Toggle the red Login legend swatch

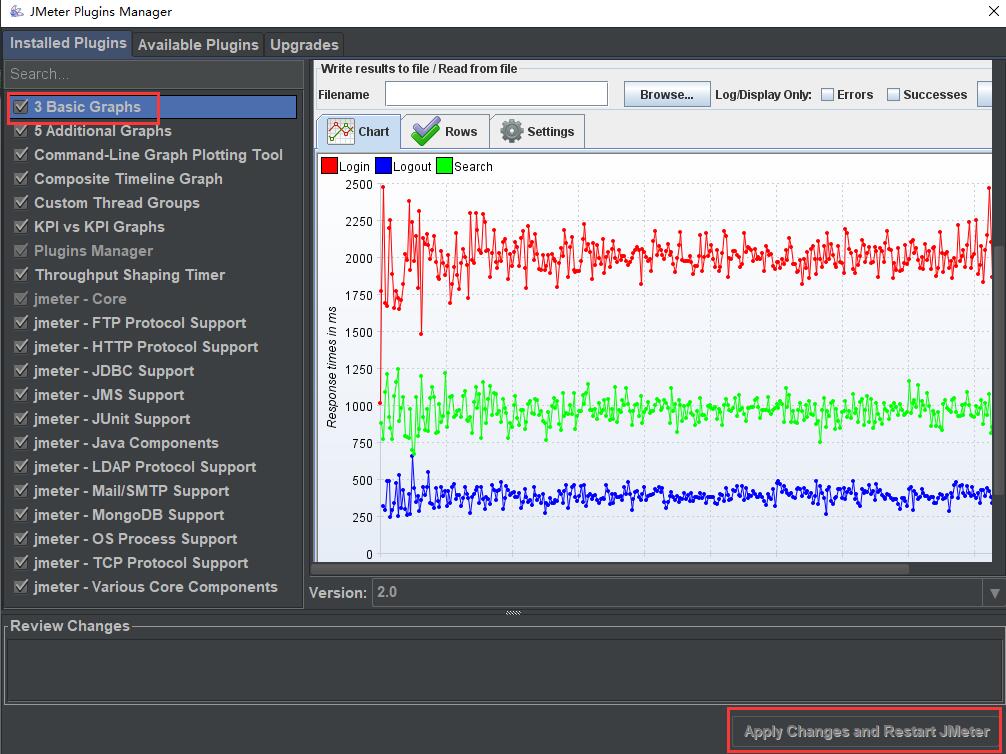pos(329,166)
